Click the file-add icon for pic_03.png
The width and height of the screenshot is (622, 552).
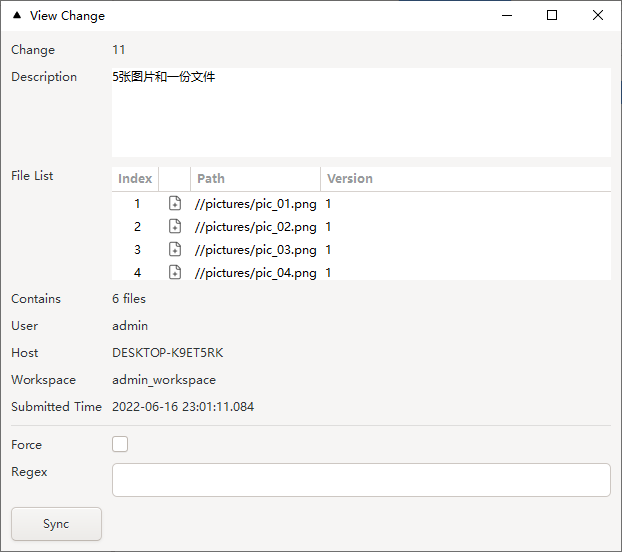[175, 250]
